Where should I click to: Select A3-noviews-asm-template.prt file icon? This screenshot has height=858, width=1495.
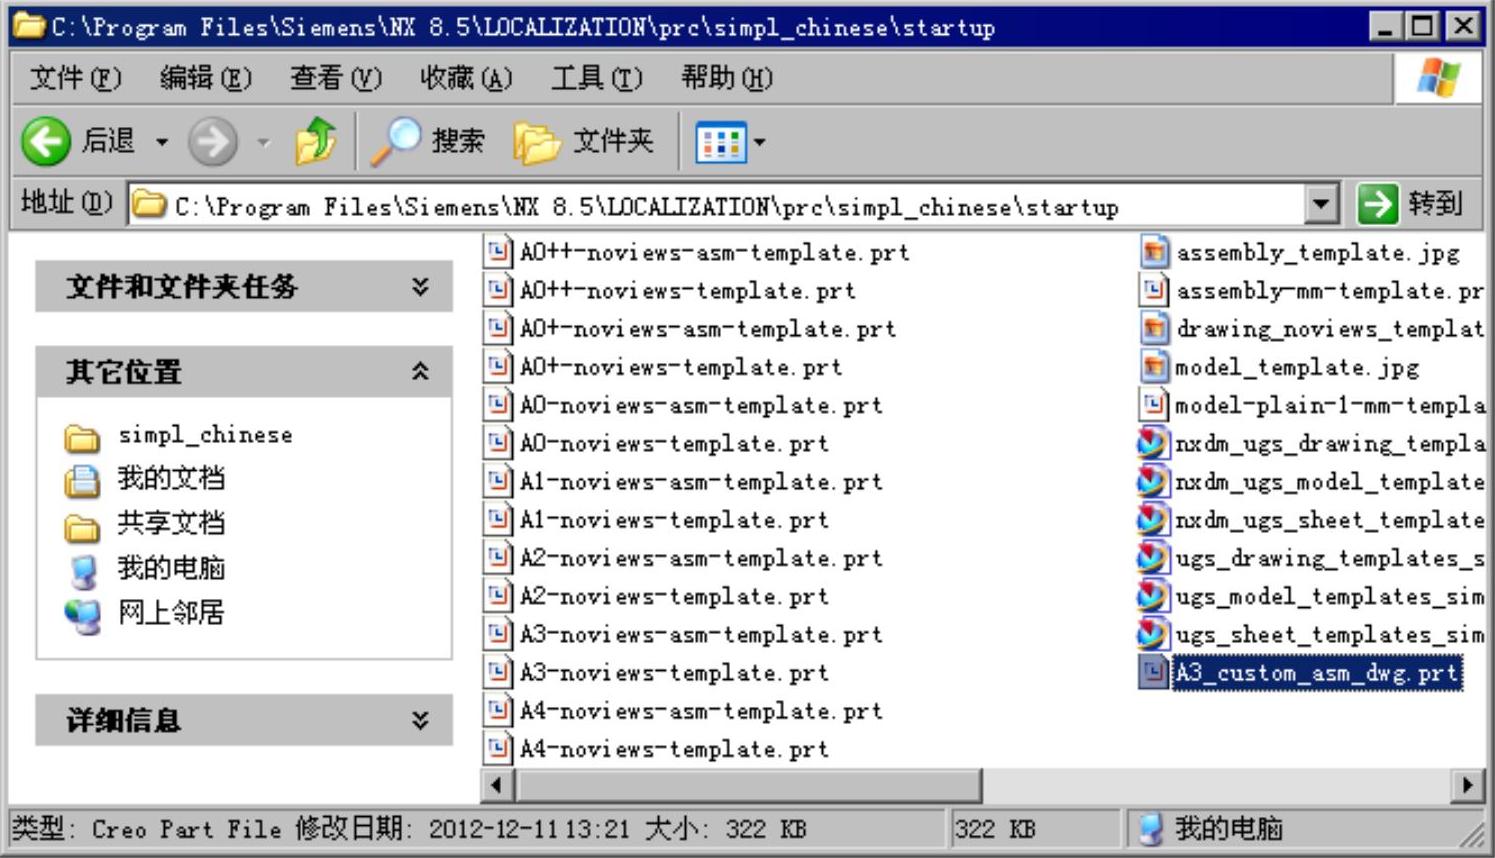click(x=498, y=633)
